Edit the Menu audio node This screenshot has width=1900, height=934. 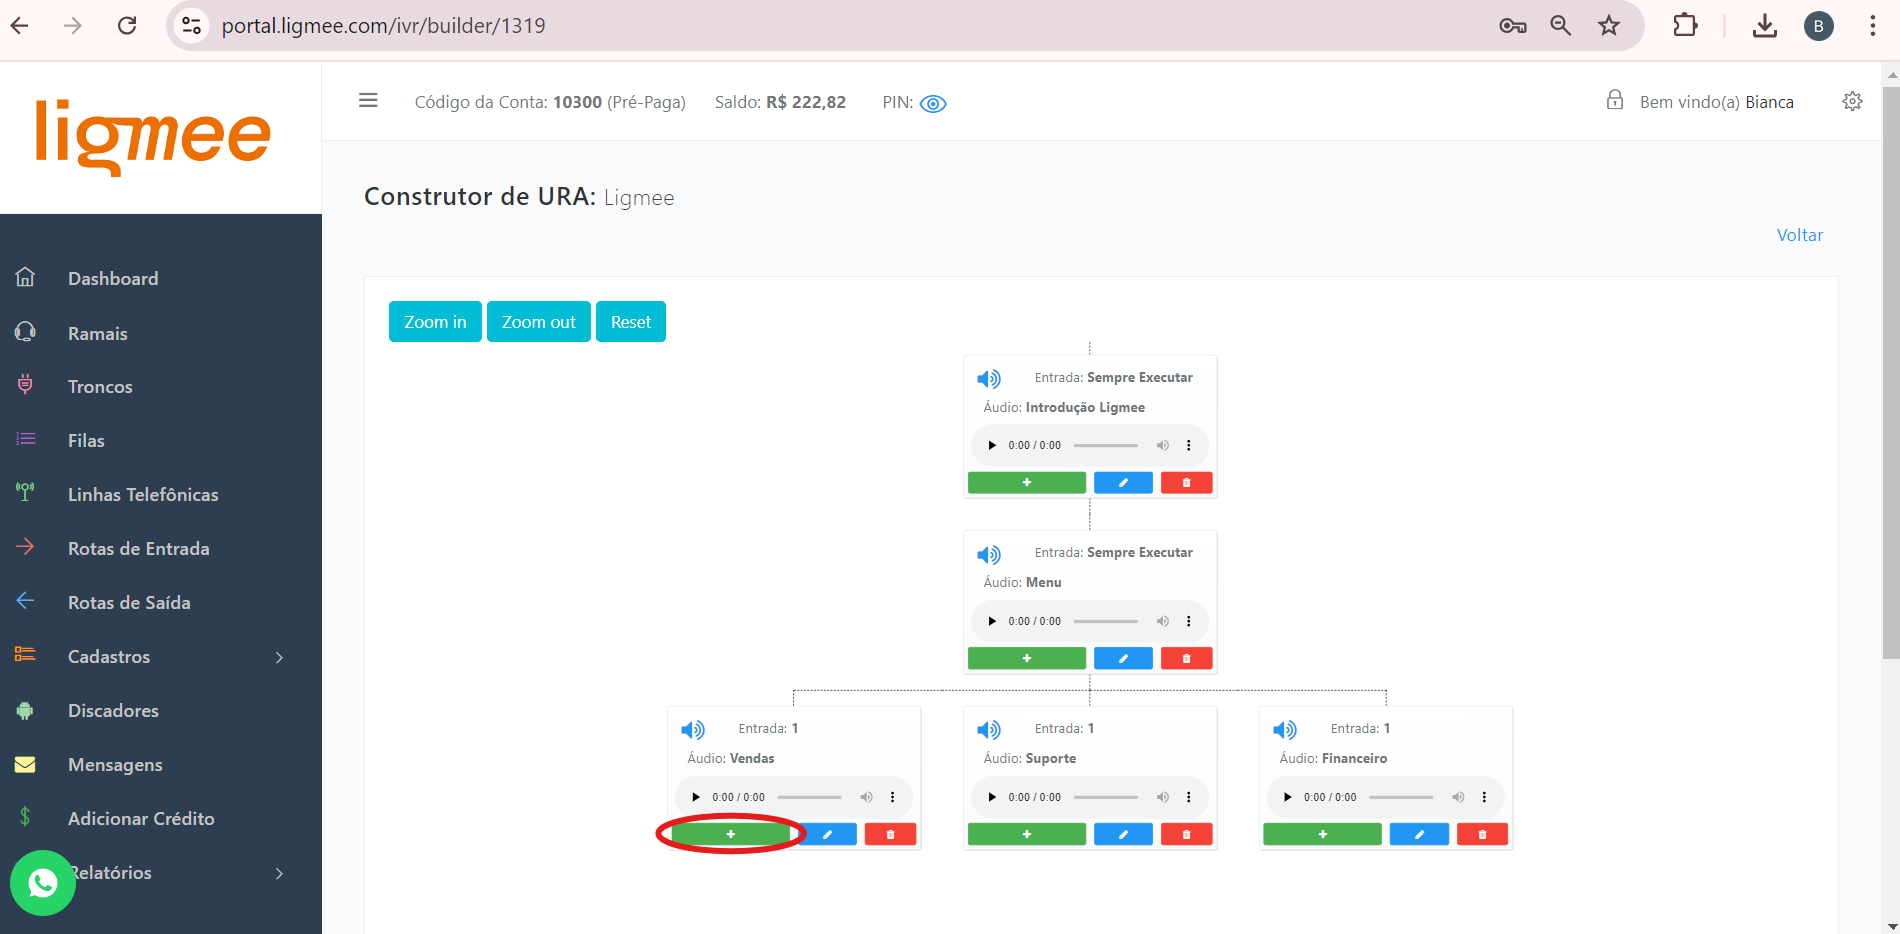(1122, 659)
